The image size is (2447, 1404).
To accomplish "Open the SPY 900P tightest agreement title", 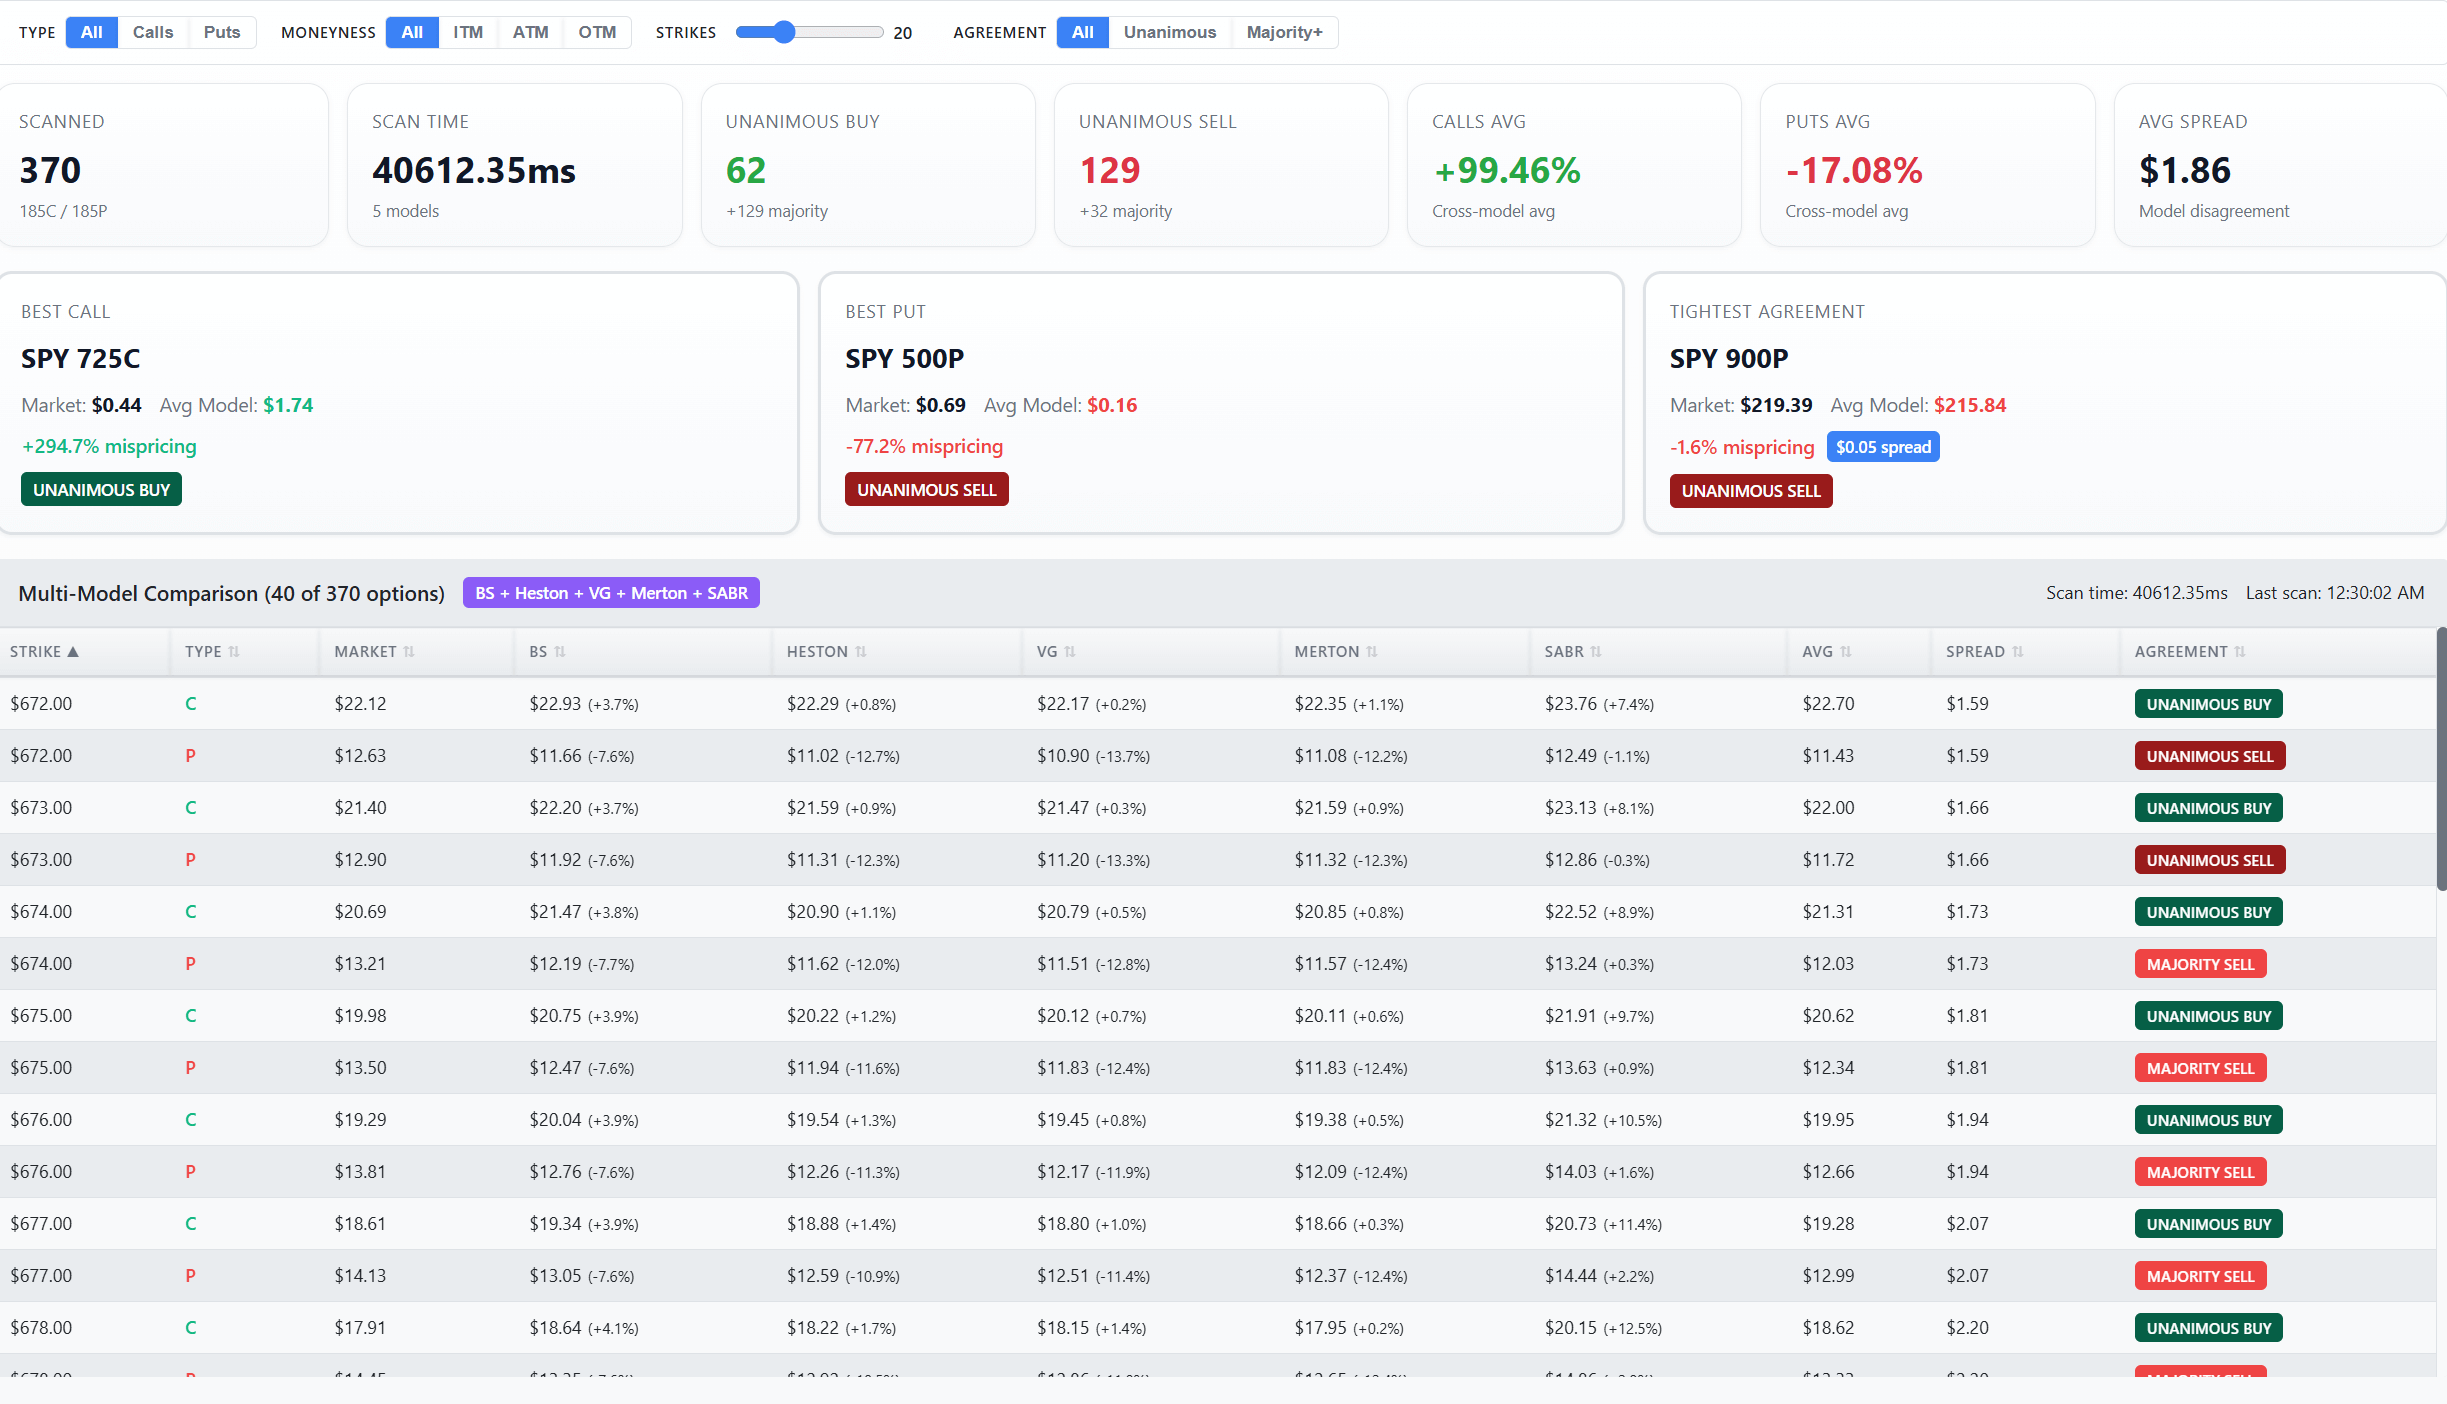I will tap(1729, 358).
